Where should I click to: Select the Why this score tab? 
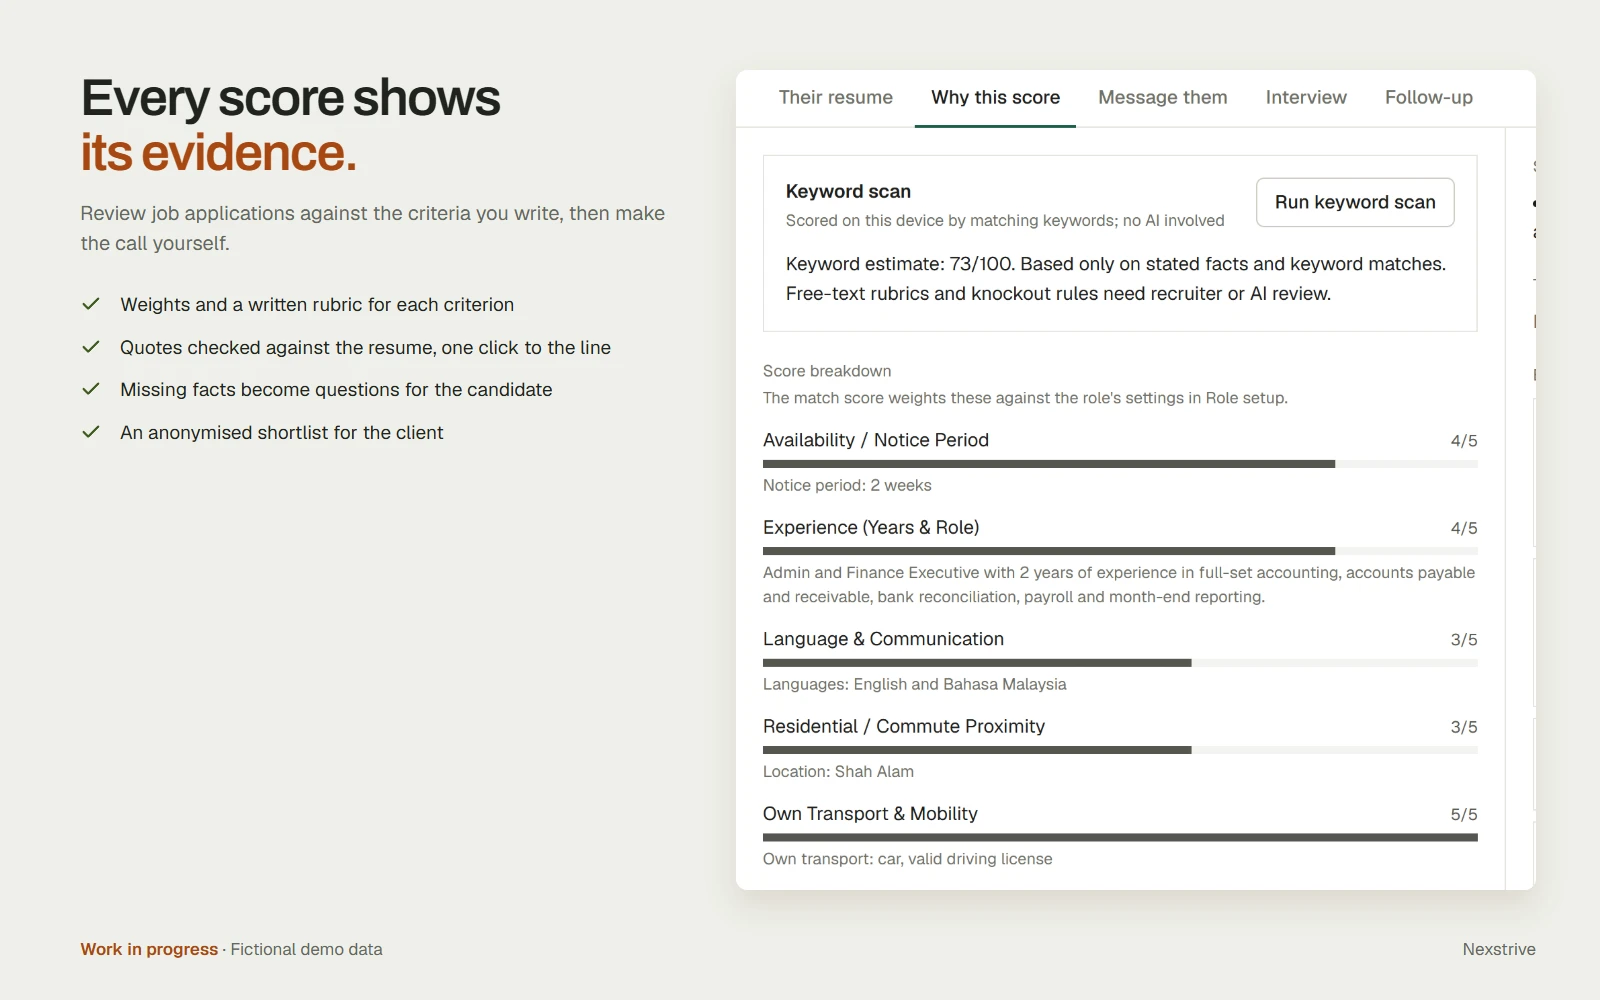coord(995,97)
